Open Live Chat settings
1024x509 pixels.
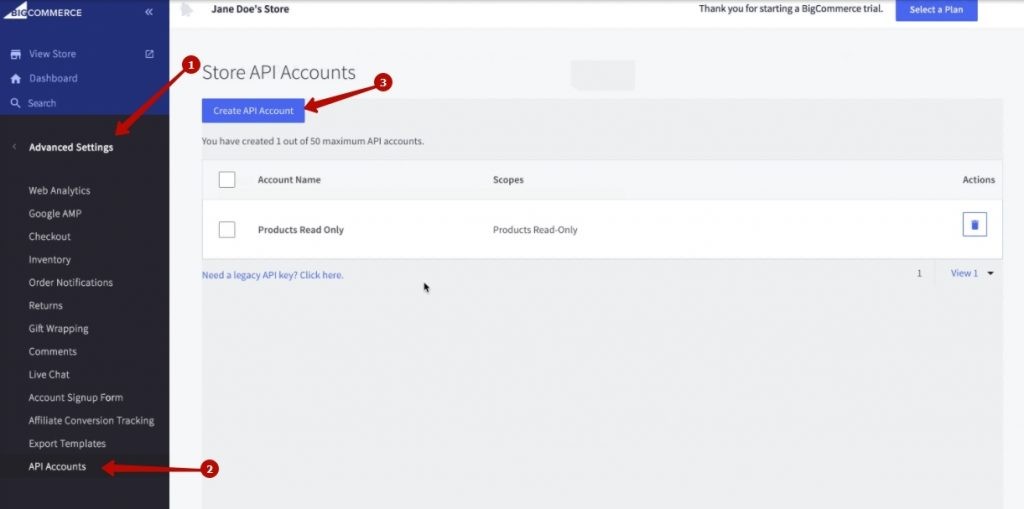(x=49, y=374)
